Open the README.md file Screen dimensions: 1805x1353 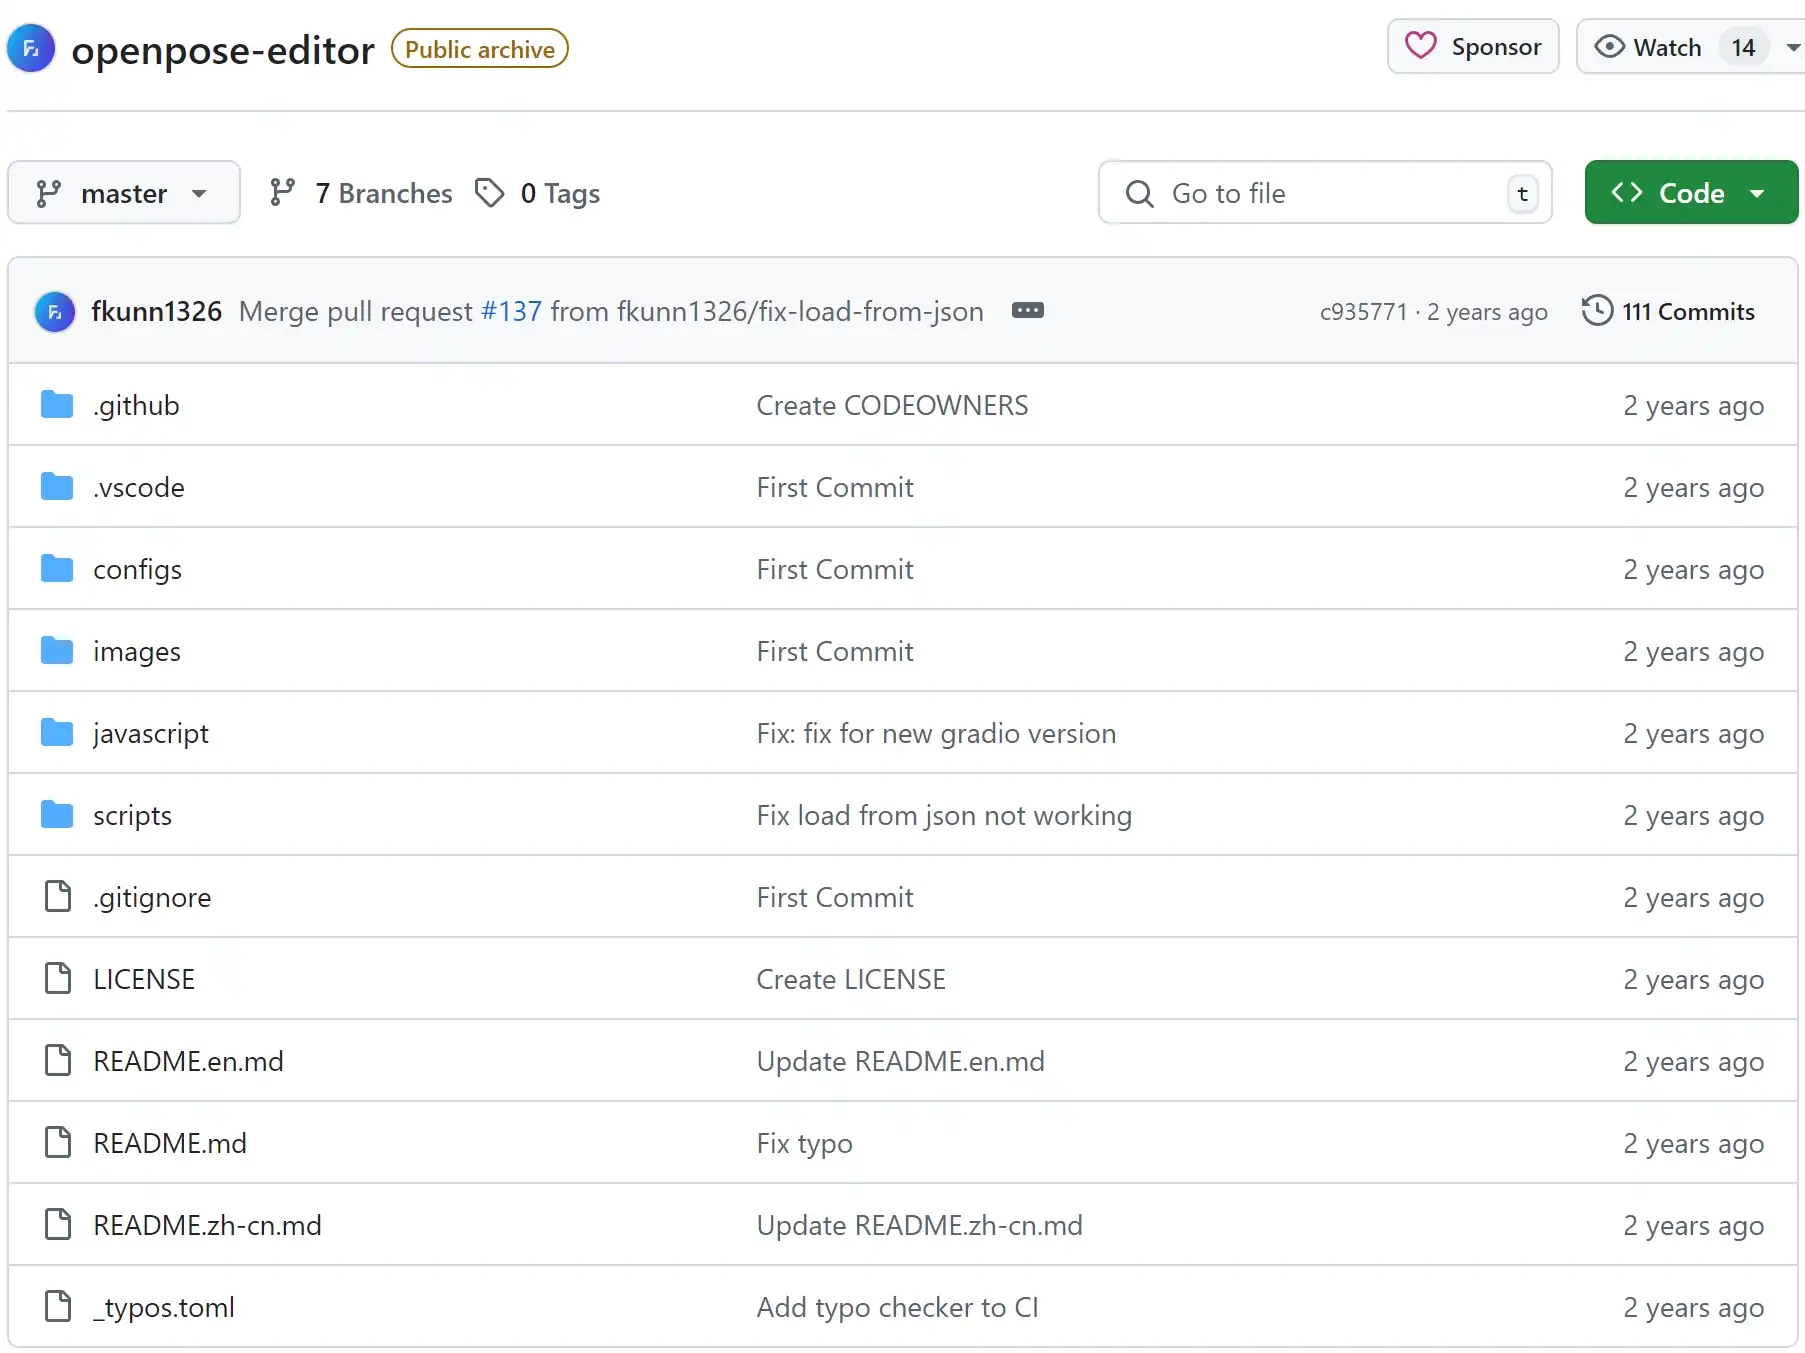click(x=170, y=1143)
